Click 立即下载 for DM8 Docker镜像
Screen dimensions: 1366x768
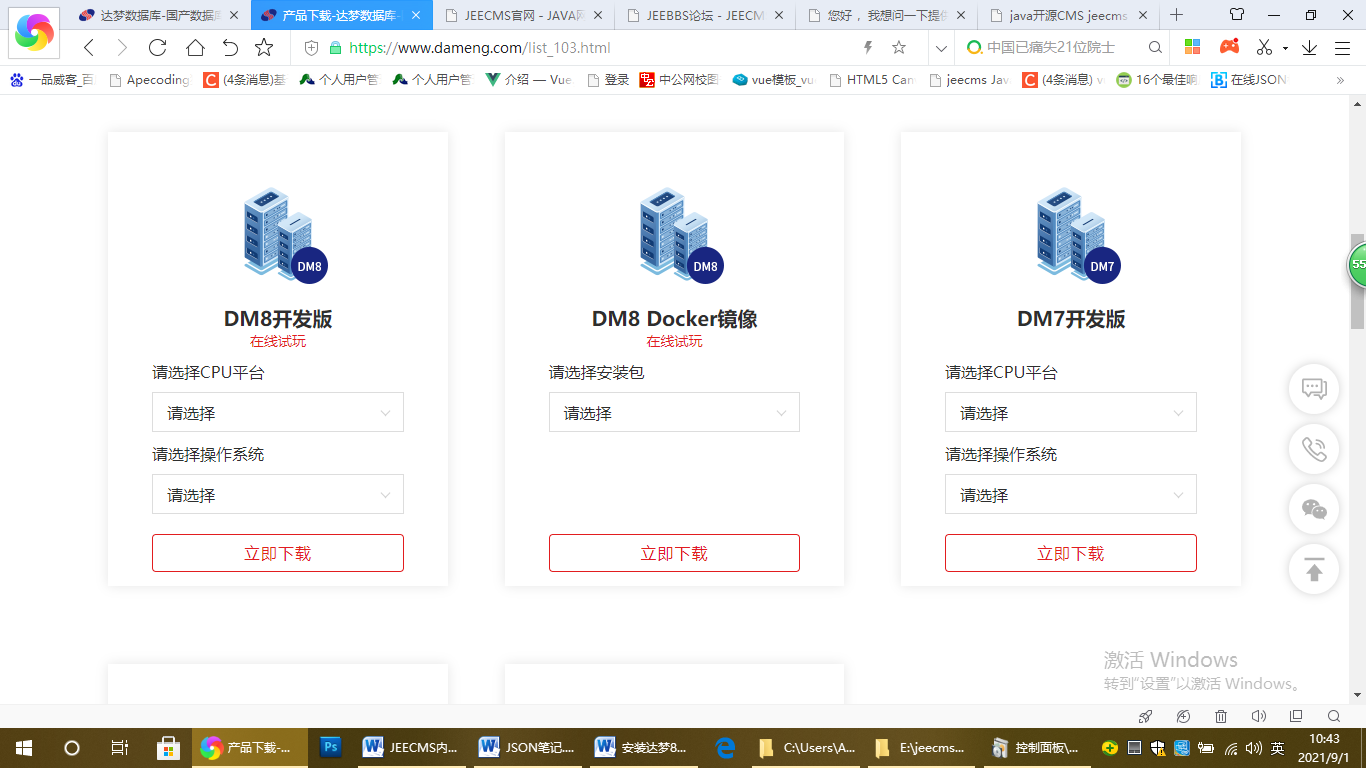pos(674,553)
